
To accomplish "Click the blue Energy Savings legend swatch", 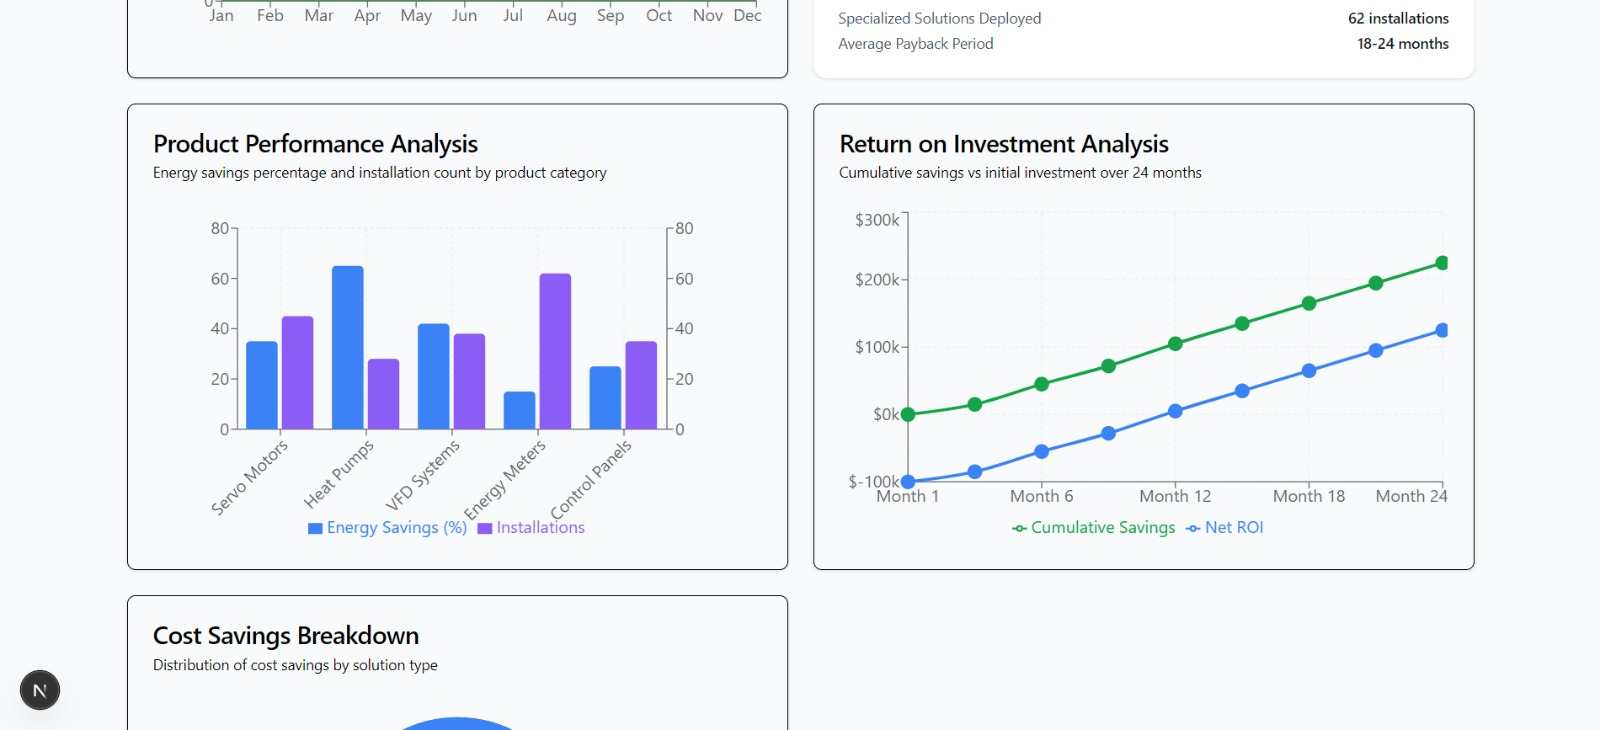I will [x=315, y=529].
